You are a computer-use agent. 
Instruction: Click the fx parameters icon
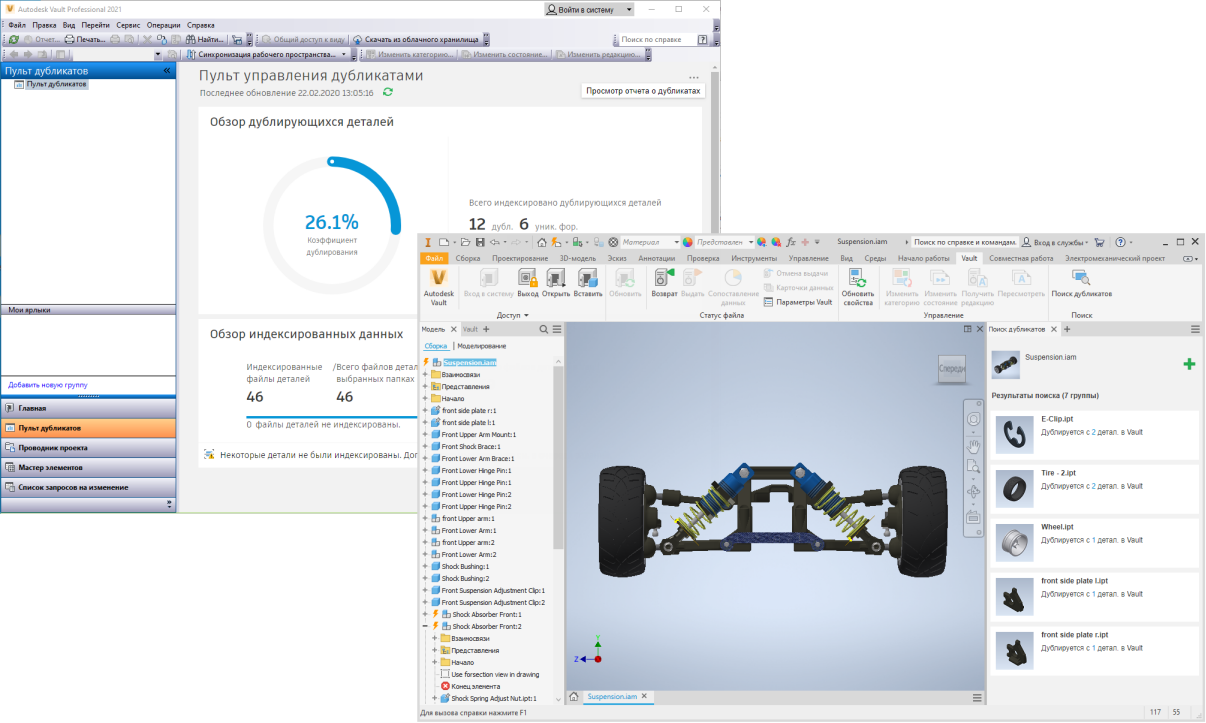(x=791, y=242)
